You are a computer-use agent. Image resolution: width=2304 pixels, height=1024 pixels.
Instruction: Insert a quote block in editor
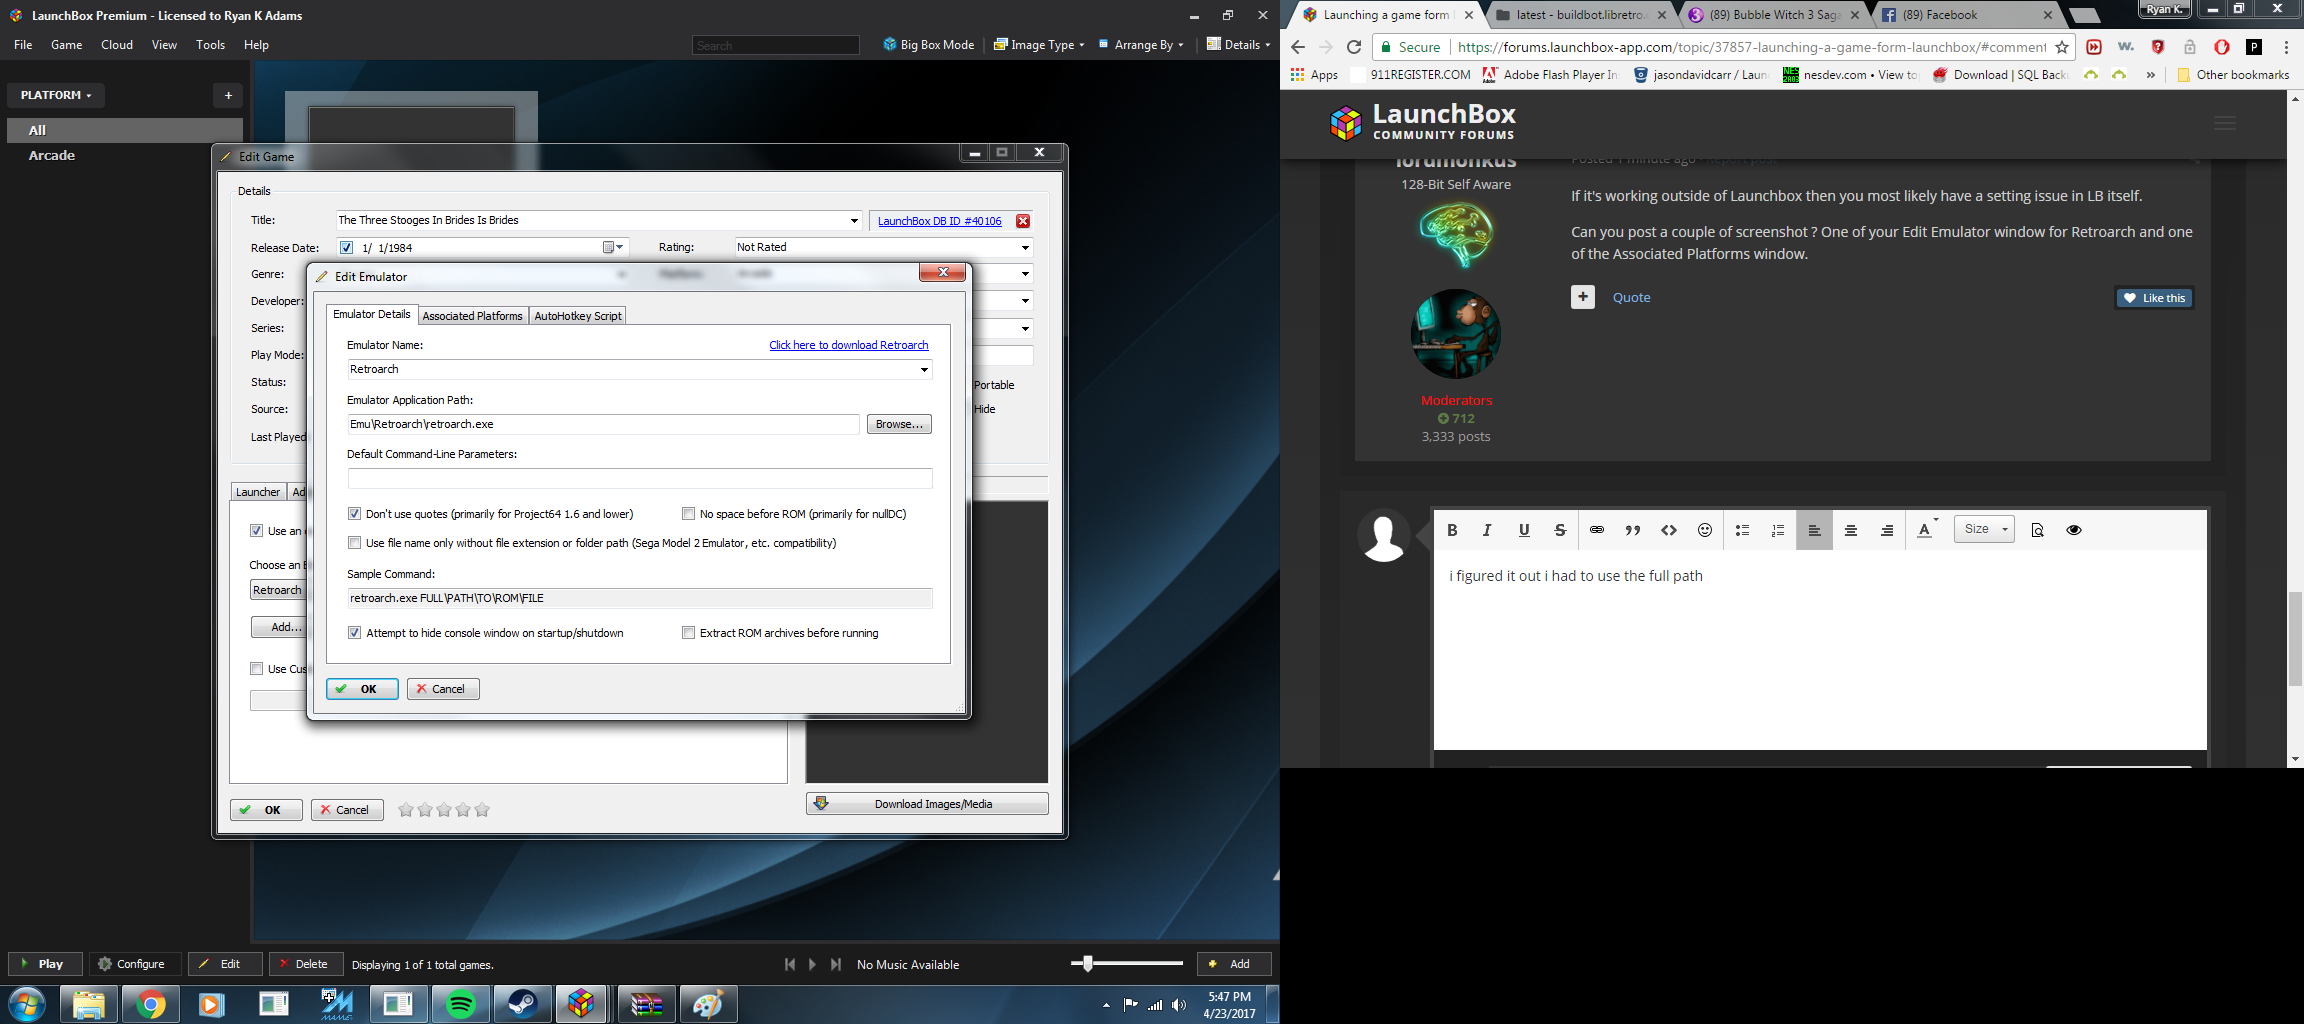point(1633,530)
